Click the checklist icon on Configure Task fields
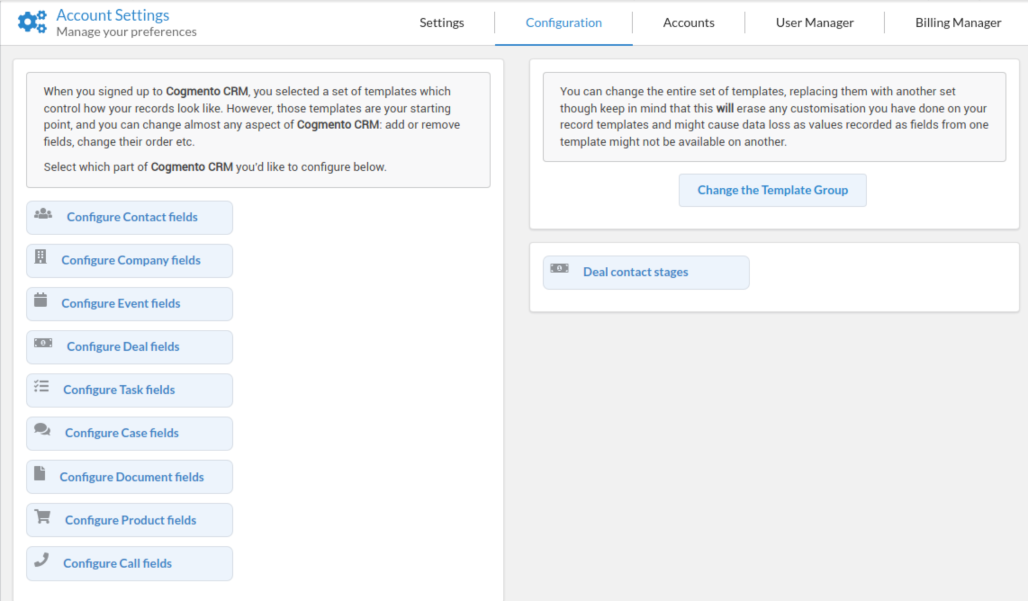Viewport: 1028px width, 601px height. click(x=41, y=389)
